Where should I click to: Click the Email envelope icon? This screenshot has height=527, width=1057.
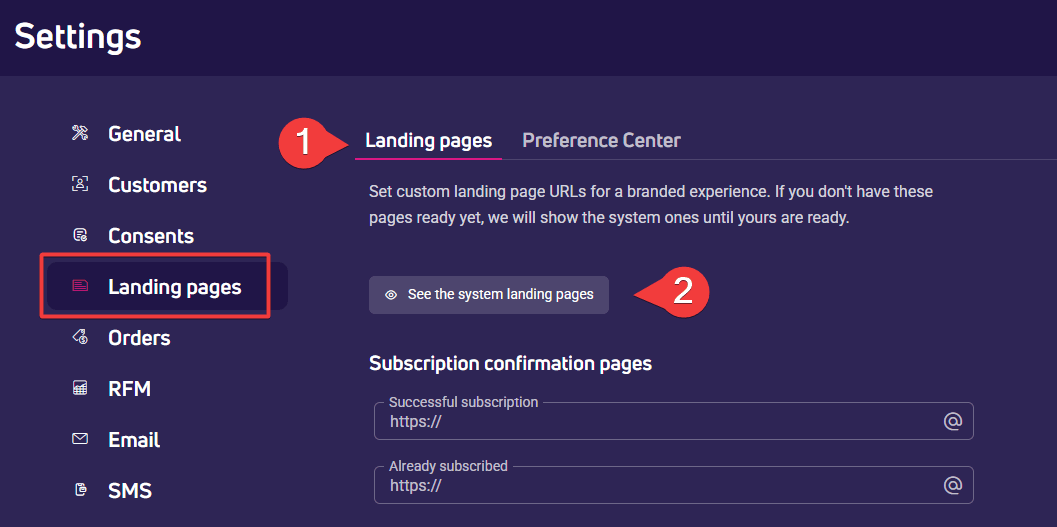(x=80, y=439)
